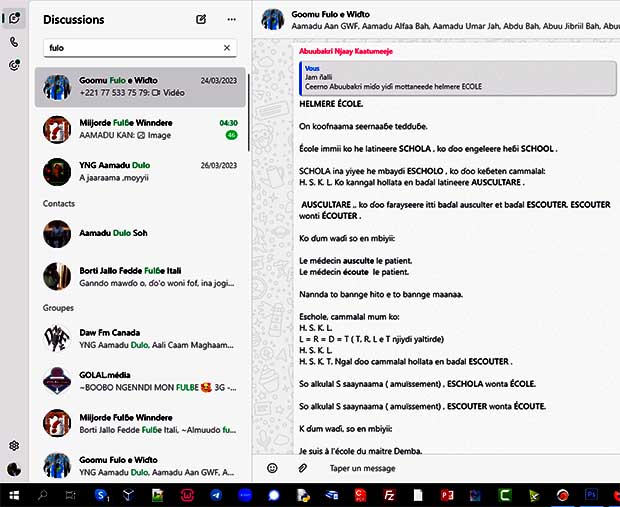Screen dimensions: 620x507
Task: Select contact Aamadu Dulo Soh
Action: point(140,234)
